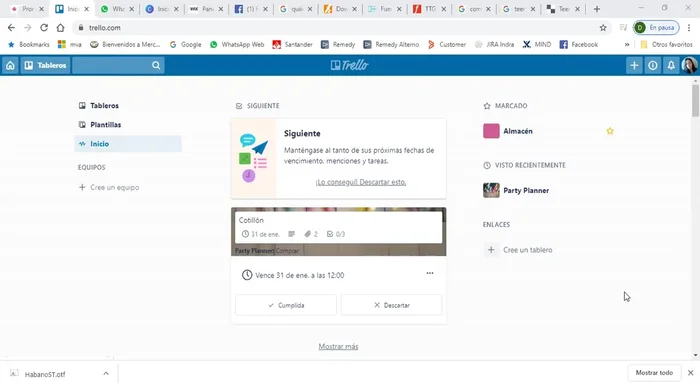
Task: Click the Descartar button
Action: [x=392, y=305]
